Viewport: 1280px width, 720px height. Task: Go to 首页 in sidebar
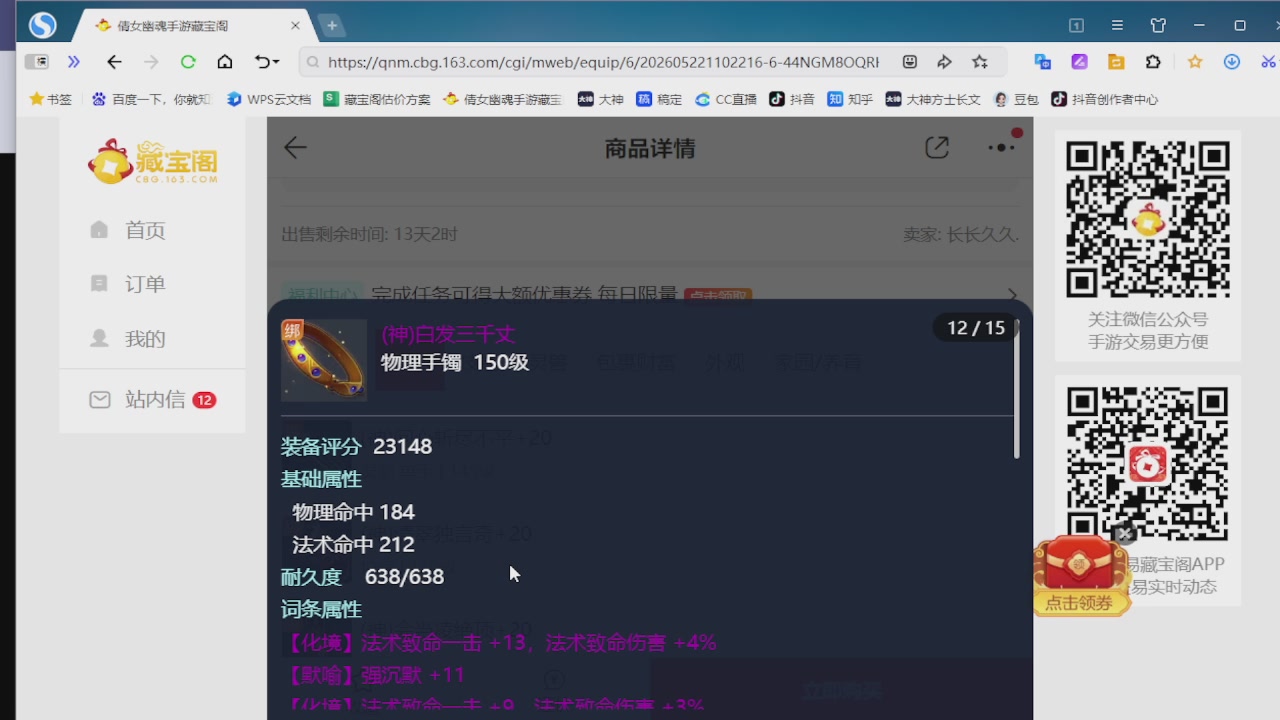[x=127, y=230]
